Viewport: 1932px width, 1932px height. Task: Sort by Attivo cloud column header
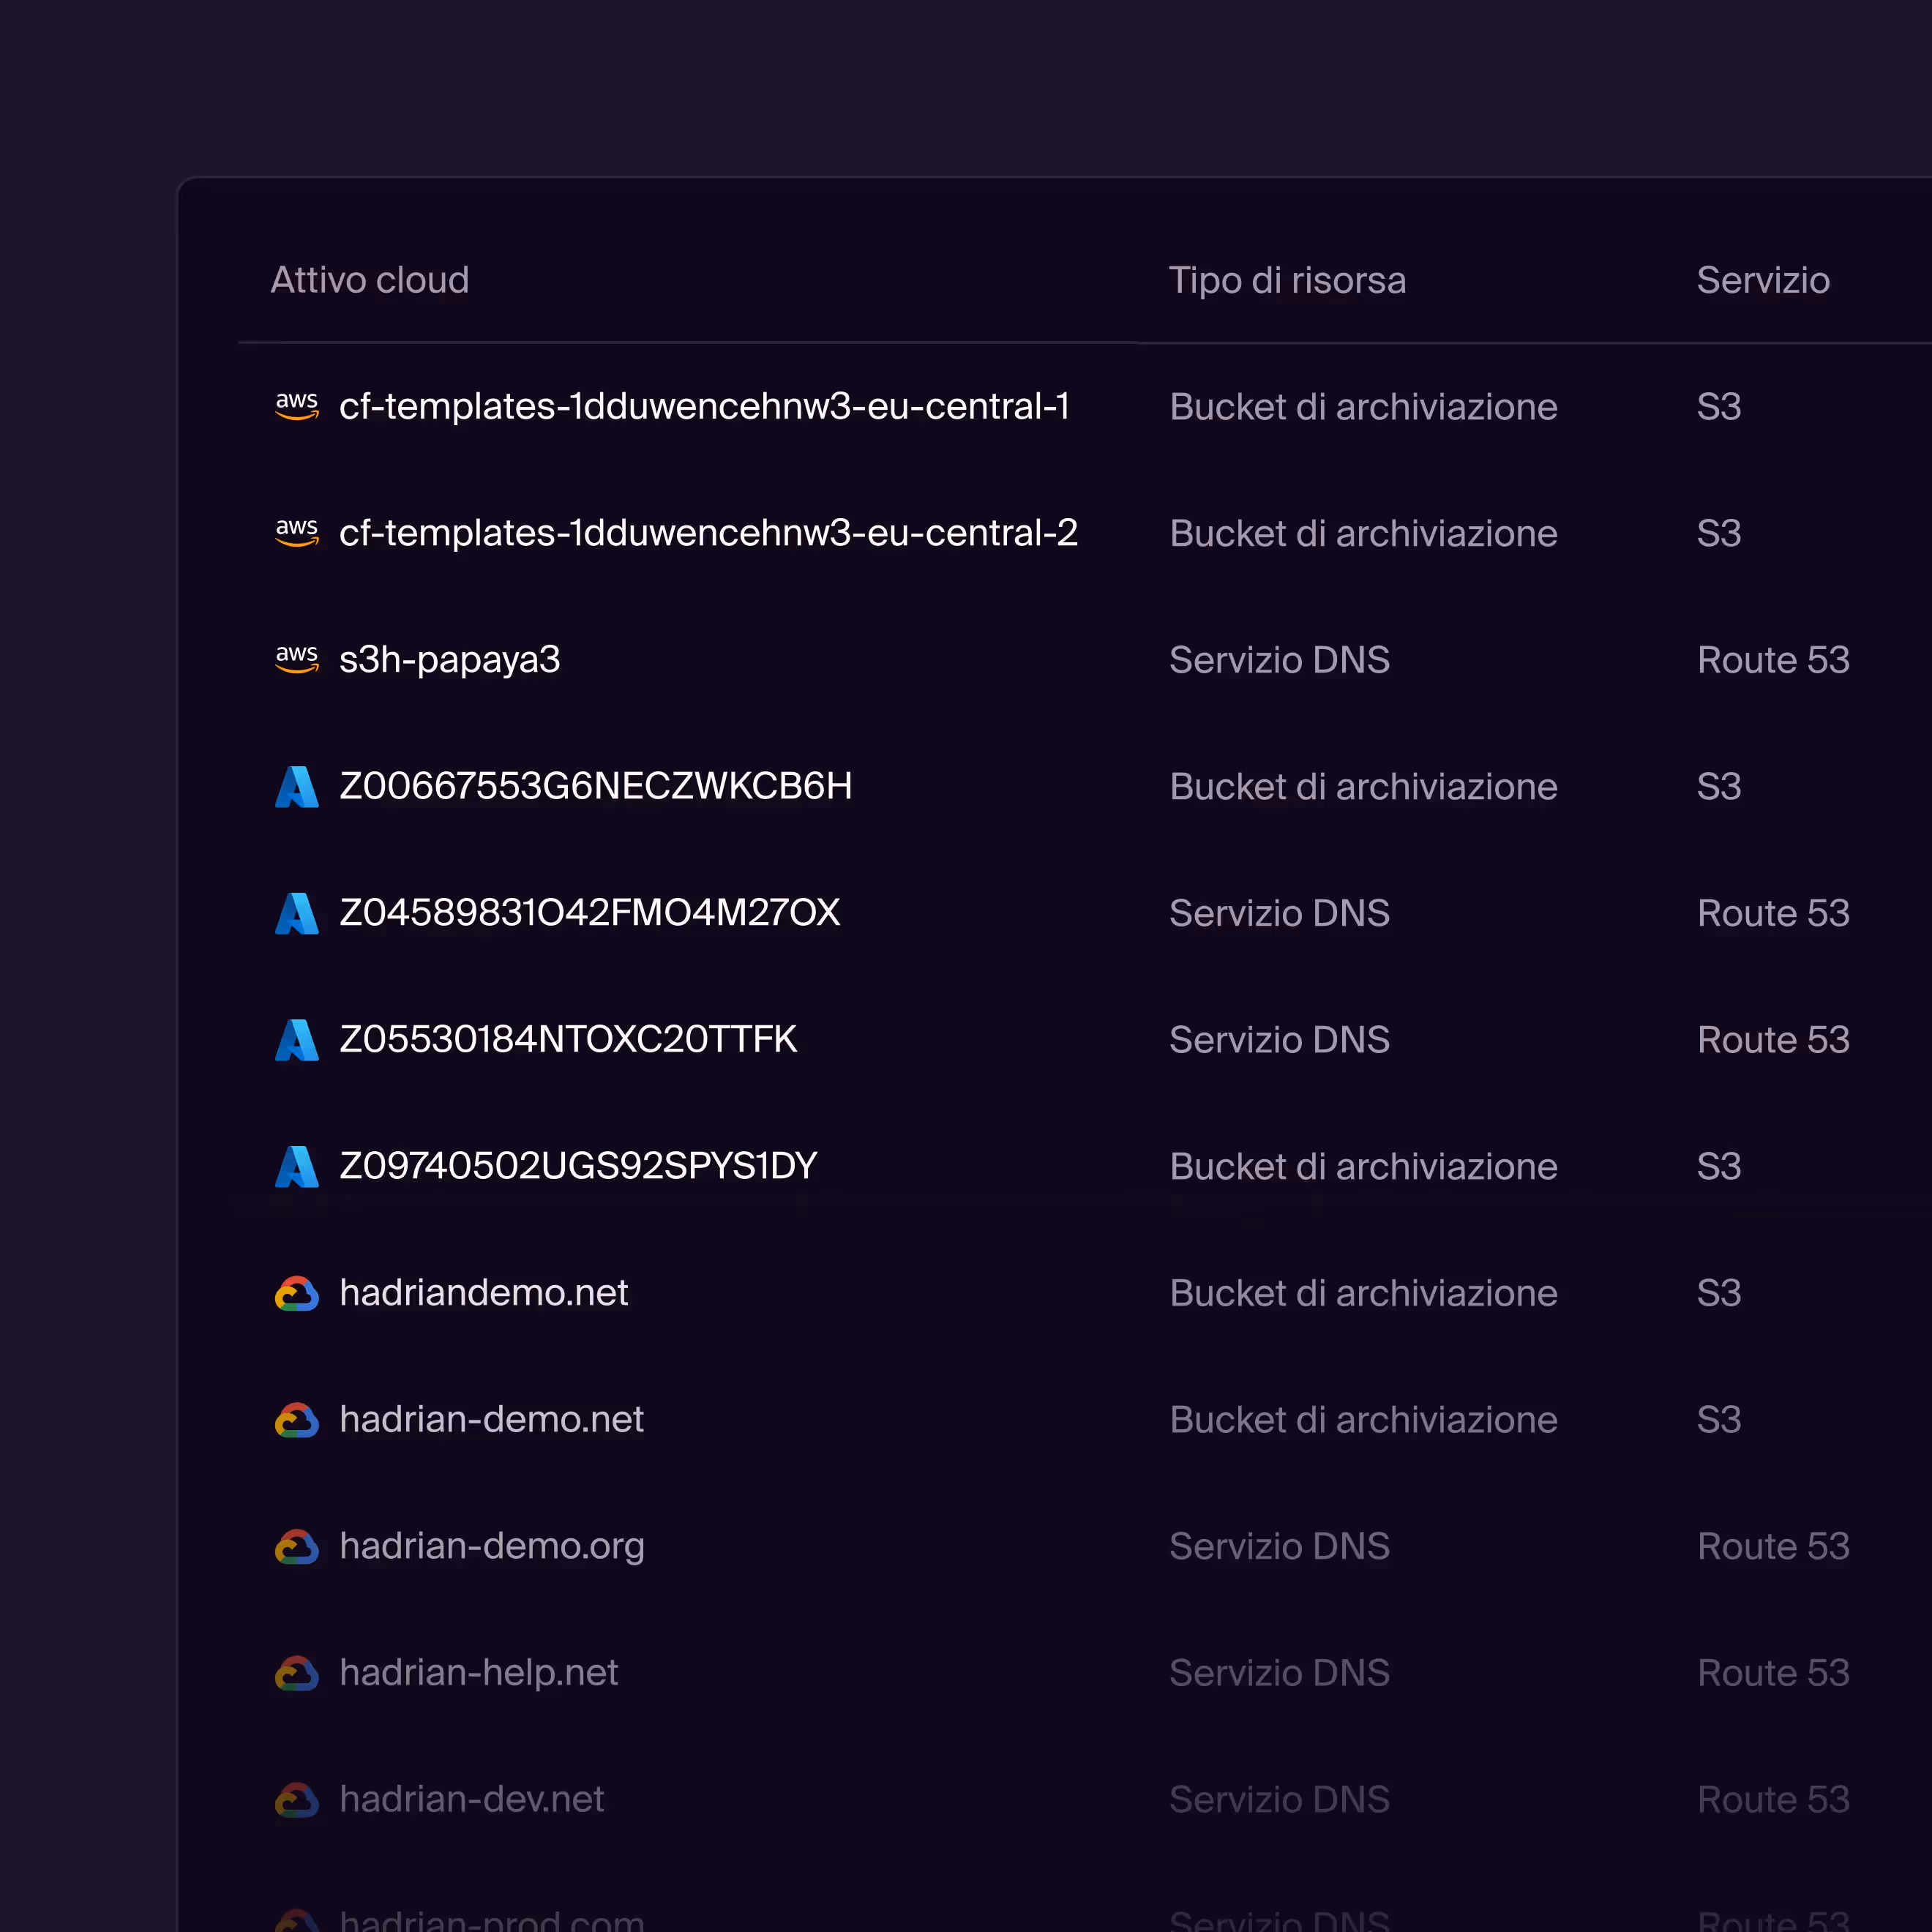pos(369,280)
